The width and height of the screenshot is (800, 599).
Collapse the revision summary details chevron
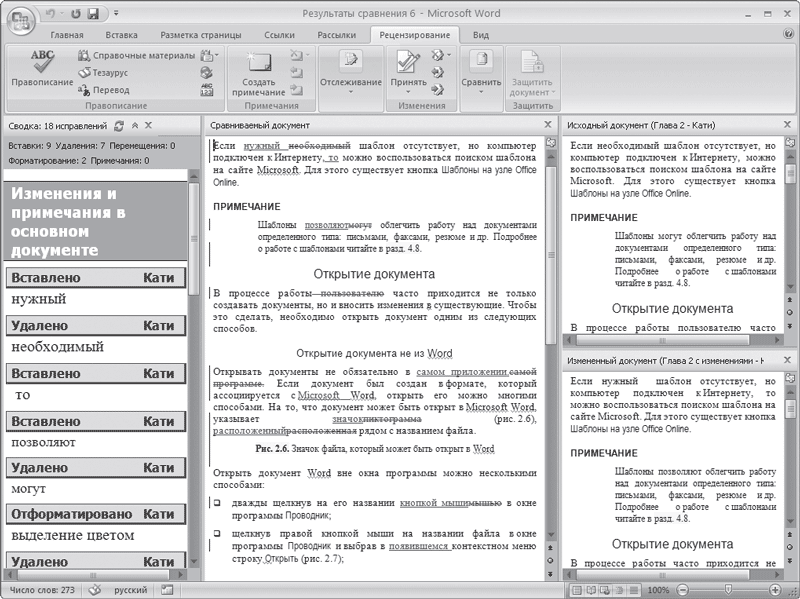[x=135, y=126]
